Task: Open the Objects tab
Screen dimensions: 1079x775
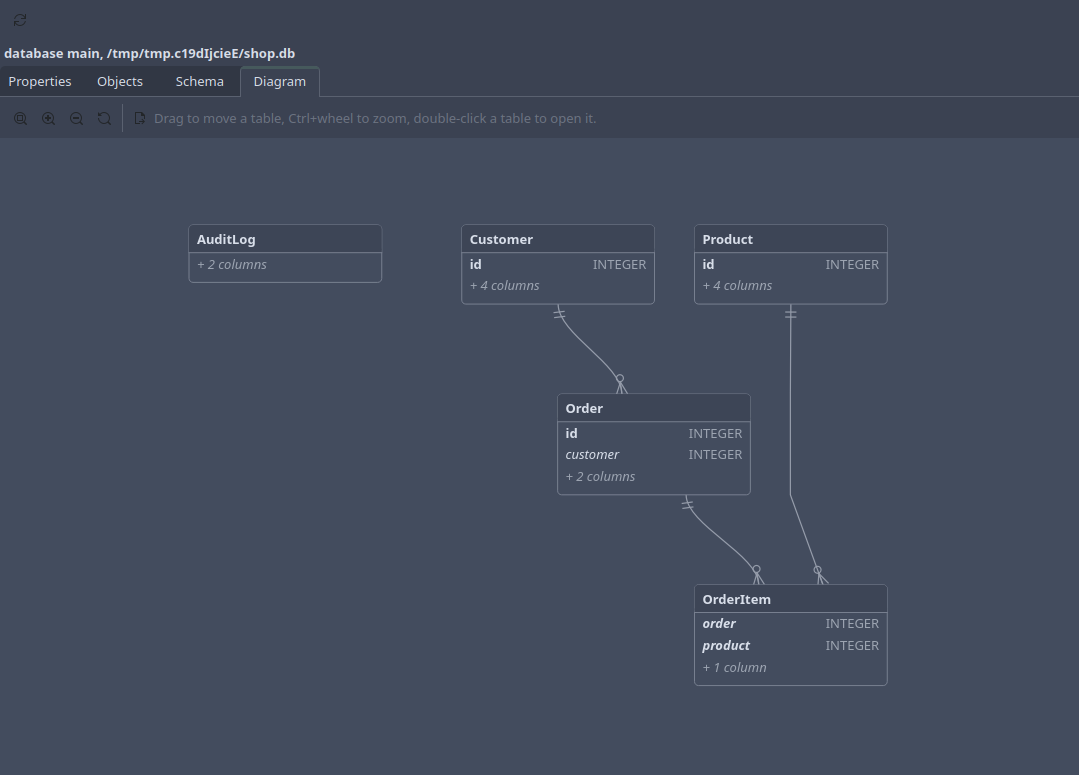Action: [x=120, y=81]
